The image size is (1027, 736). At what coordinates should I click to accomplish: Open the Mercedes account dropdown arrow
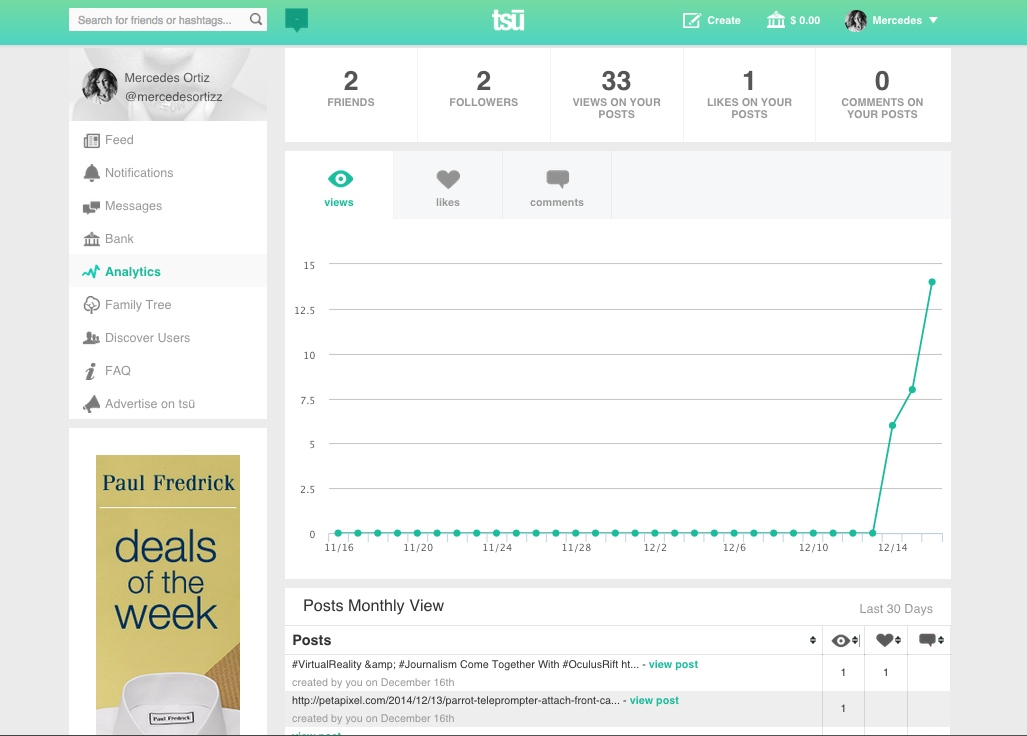pos(933,20)
